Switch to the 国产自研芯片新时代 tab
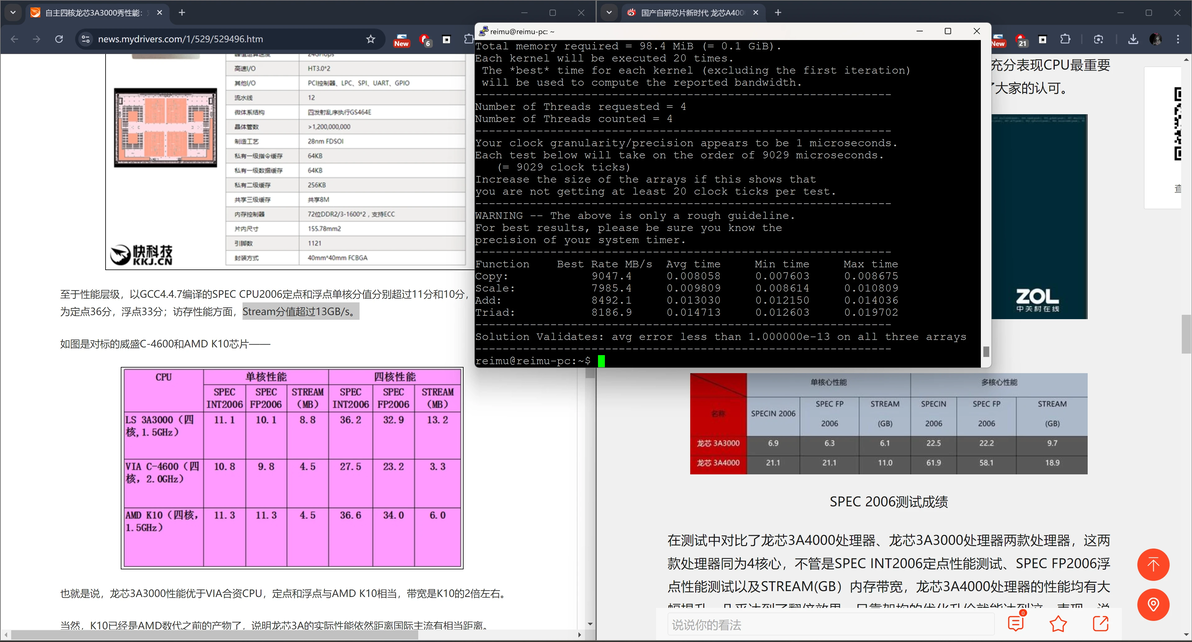Screen dimensions: 1192x642 click(688, 13)
